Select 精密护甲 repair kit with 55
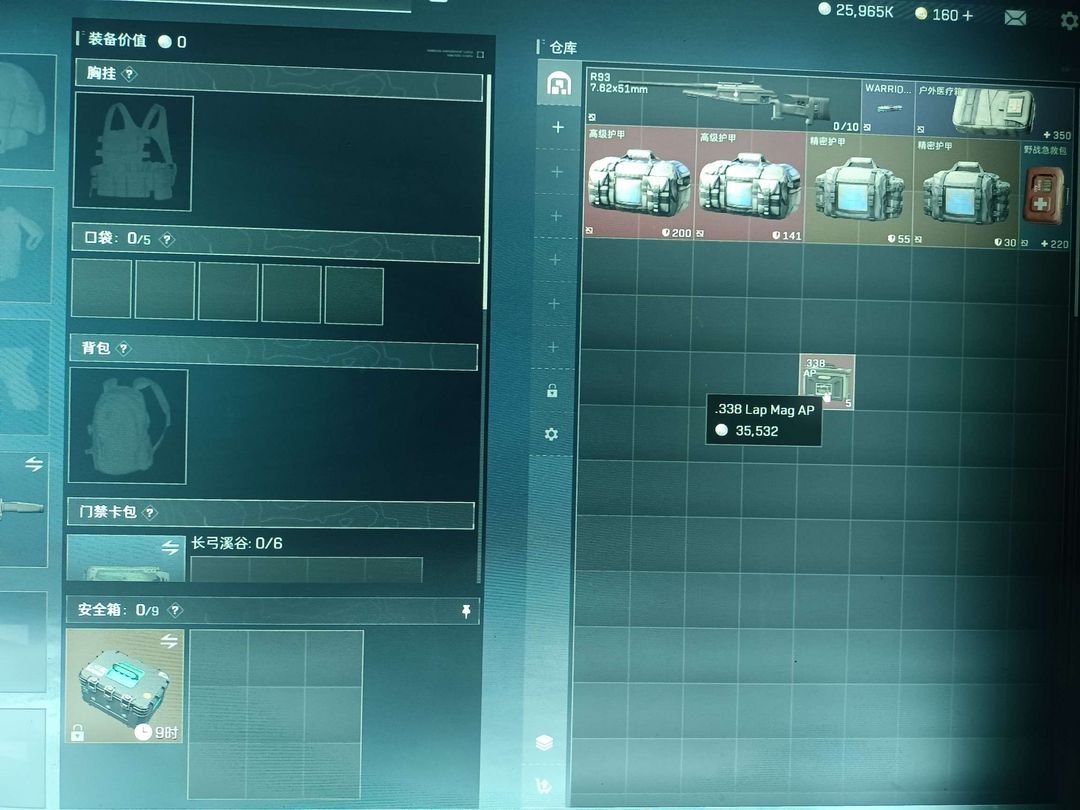Screen dimensions: 1080x810 click(x=859, y=189)
